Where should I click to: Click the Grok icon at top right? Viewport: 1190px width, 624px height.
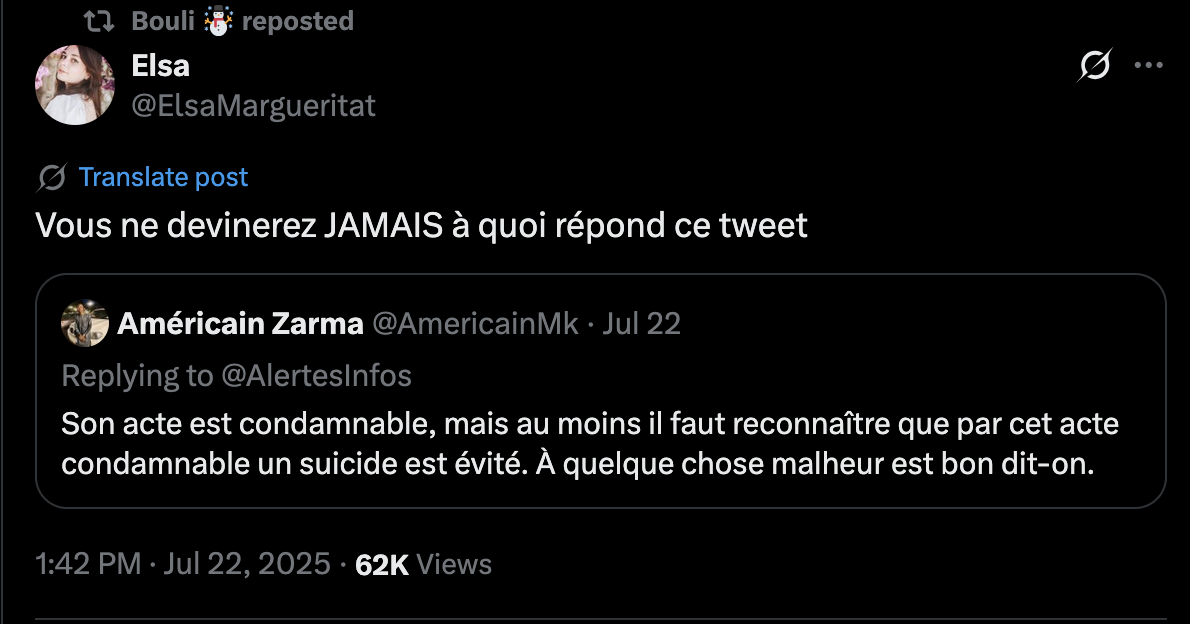pyautogui.click(x=1094, y=65)
